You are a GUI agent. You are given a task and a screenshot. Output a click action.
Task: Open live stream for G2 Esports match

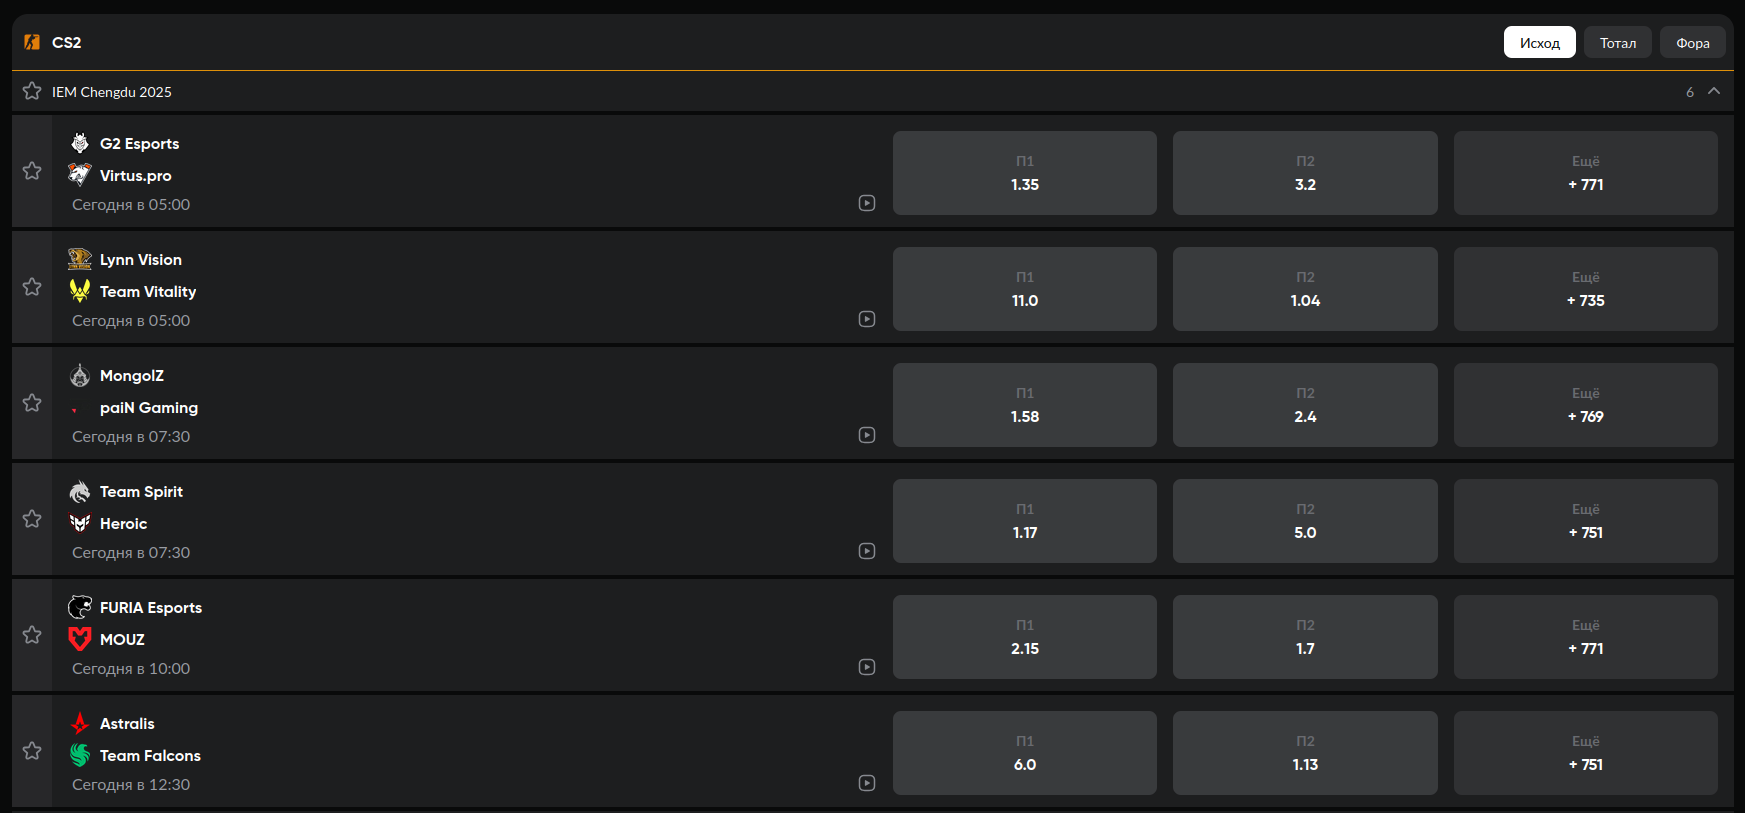pyautogui.click(x=867, y=203)
